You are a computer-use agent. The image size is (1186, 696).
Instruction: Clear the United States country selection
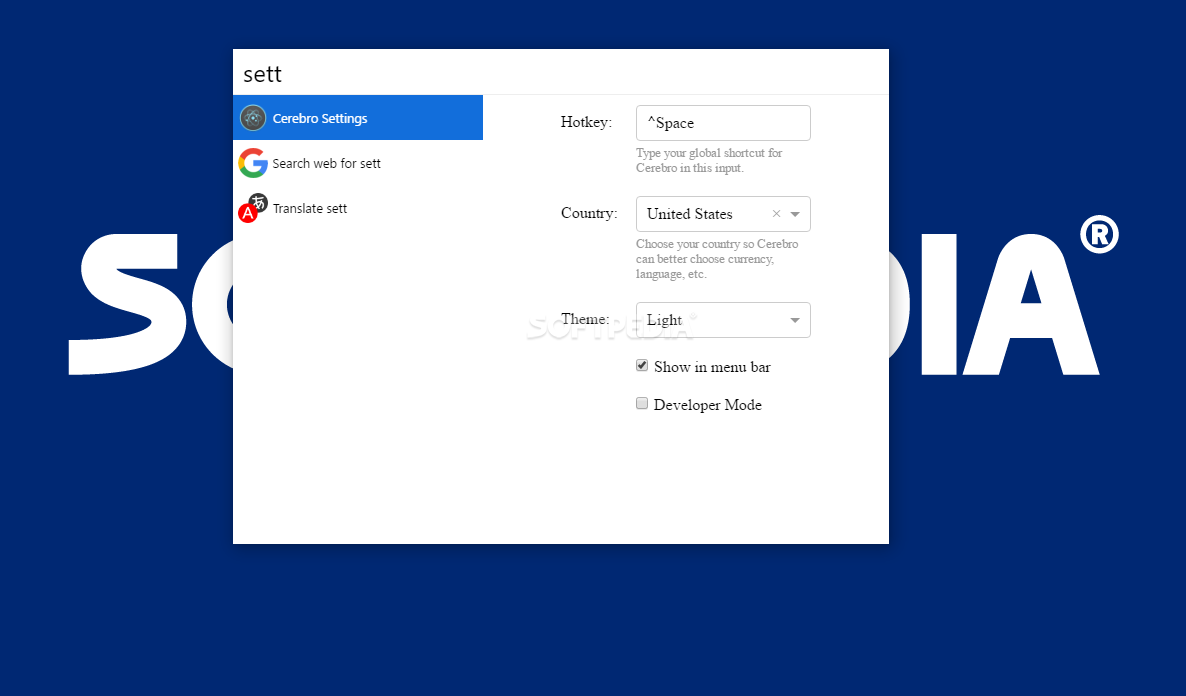tap(776, 214)
